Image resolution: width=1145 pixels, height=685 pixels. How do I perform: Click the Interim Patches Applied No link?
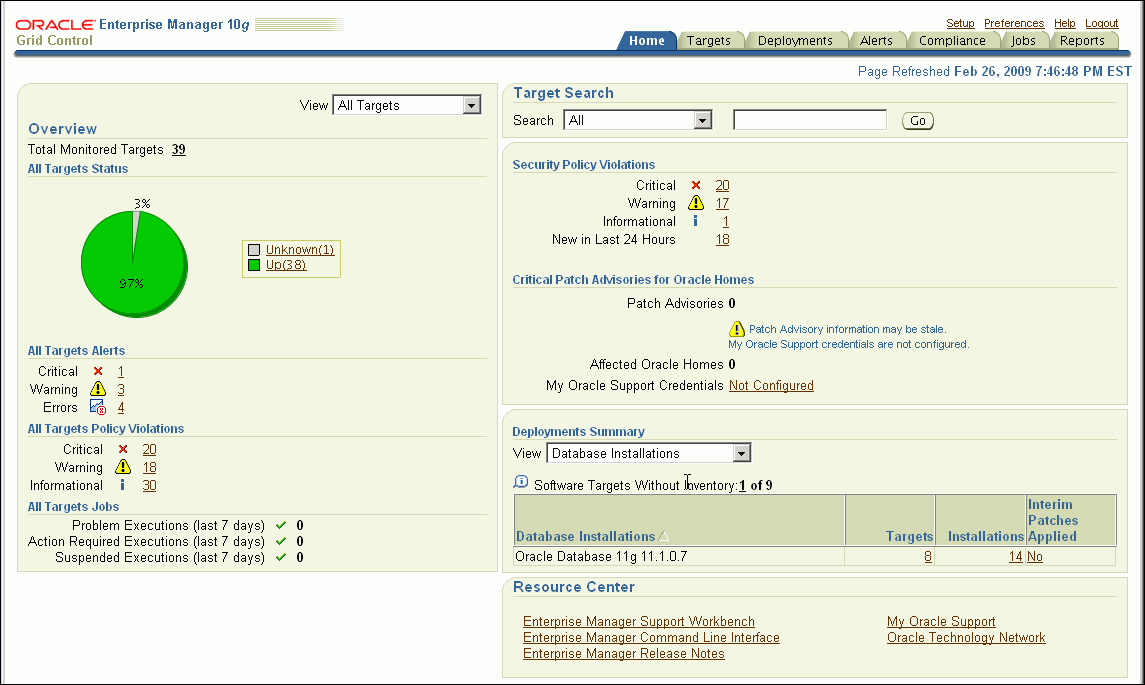point(1035,556)
